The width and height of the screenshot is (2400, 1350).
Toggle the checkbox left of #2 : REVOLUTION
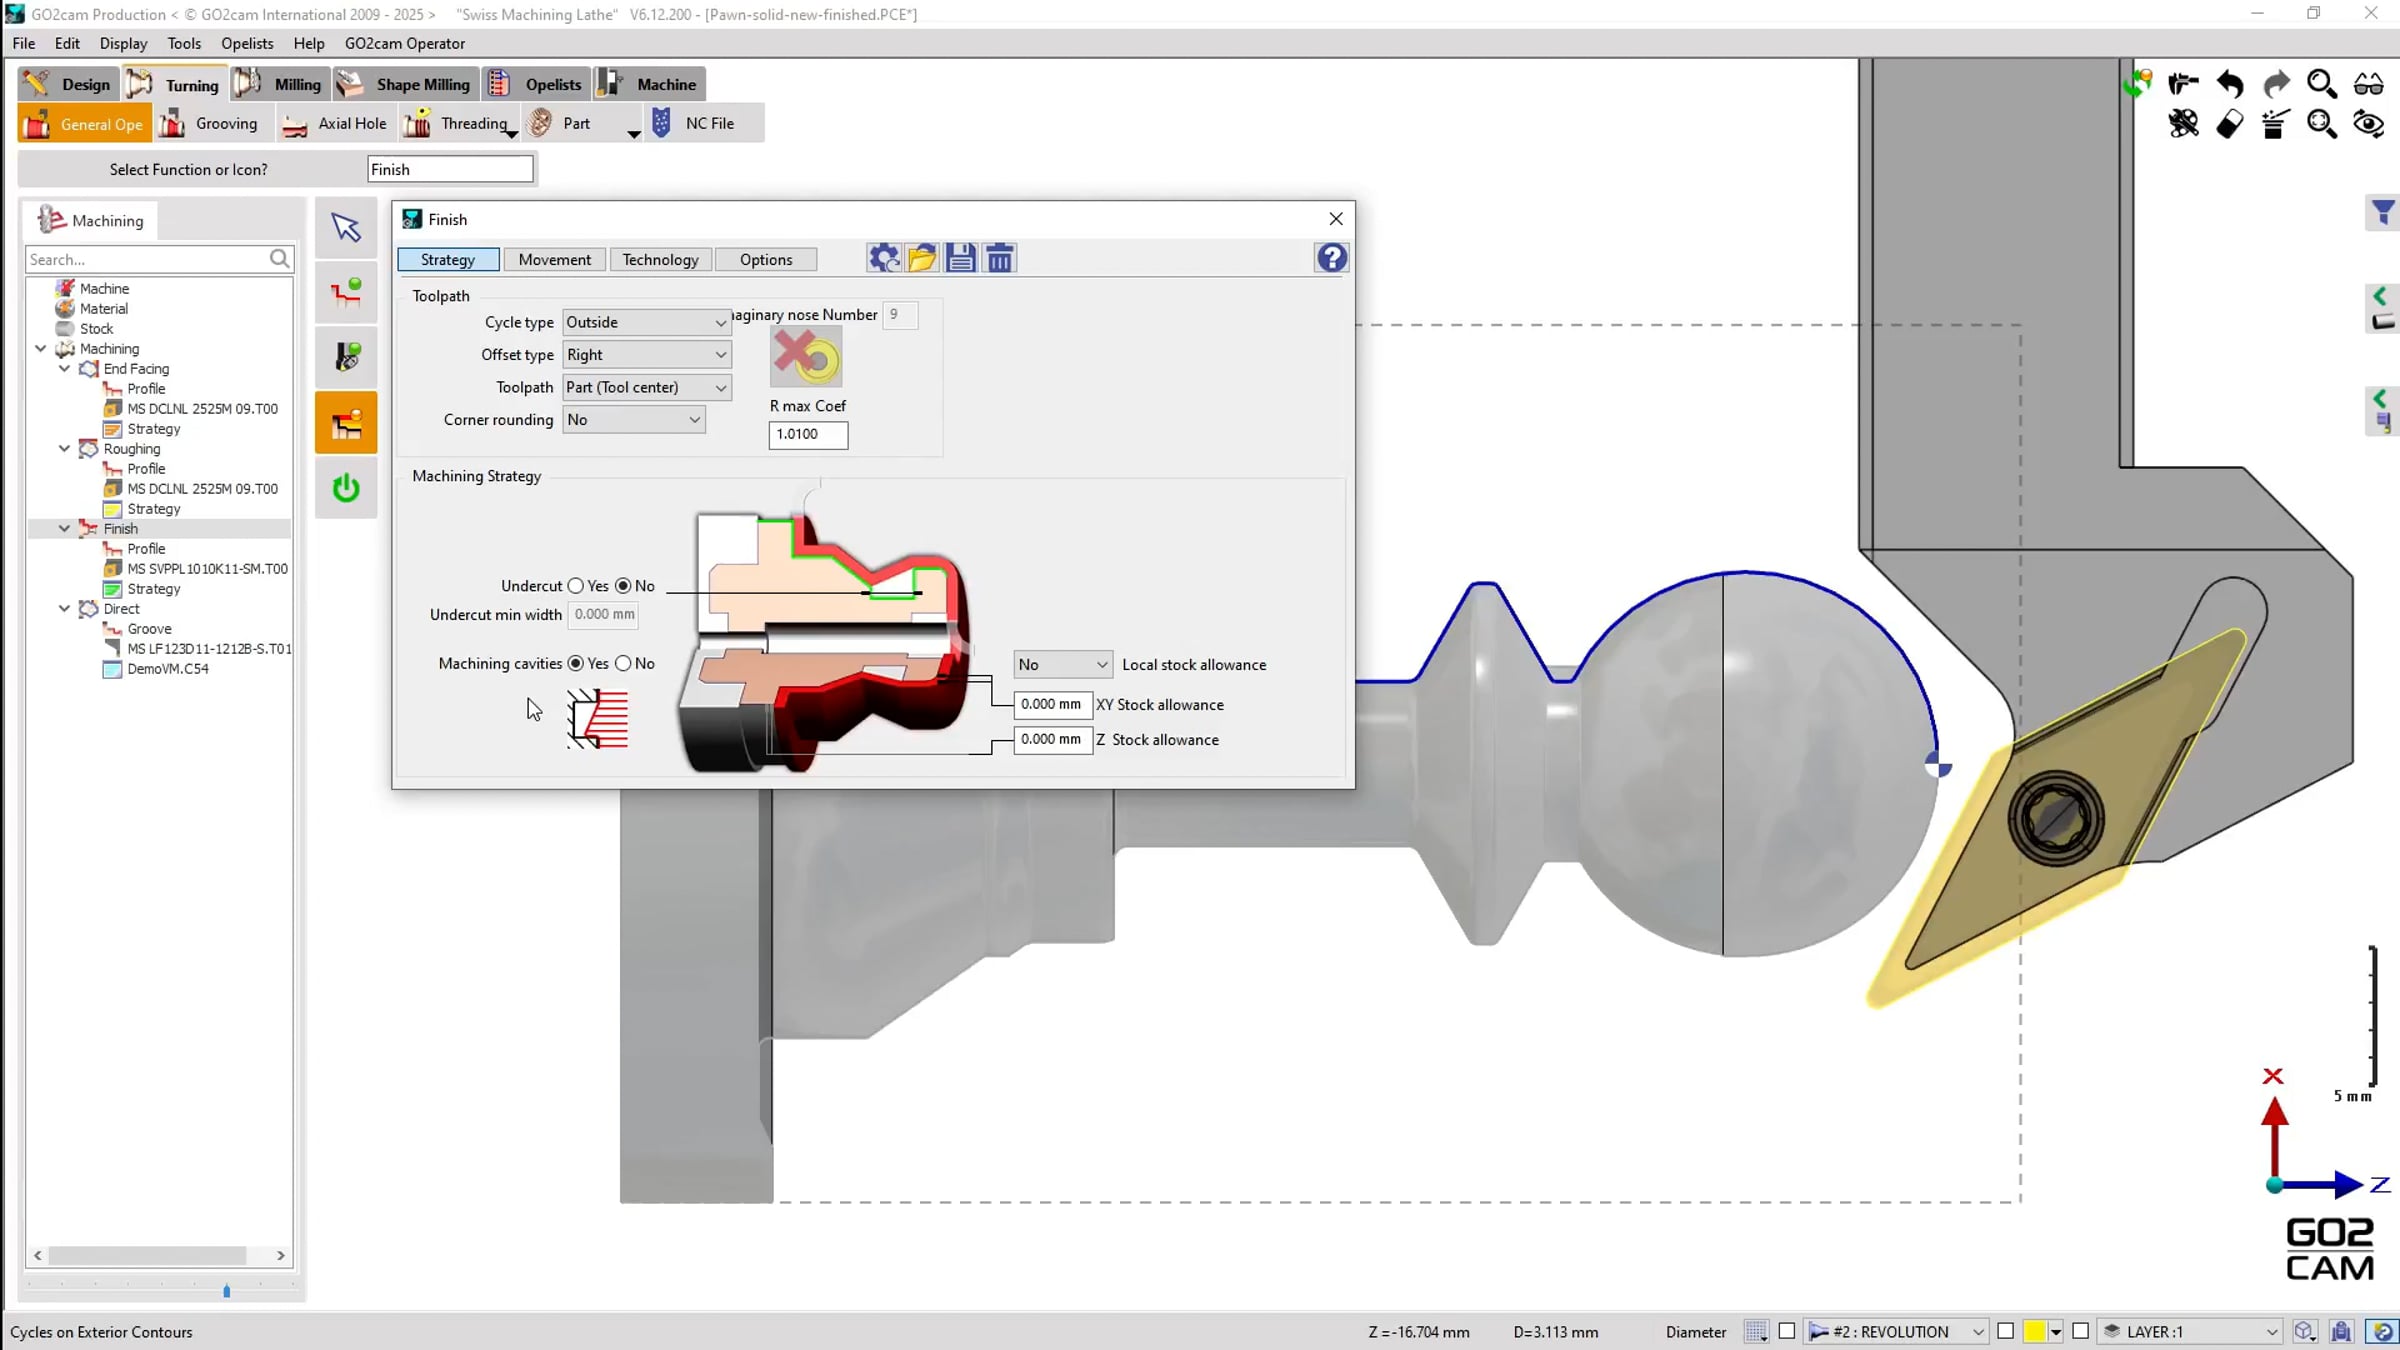click(x=1787, y=1331)
